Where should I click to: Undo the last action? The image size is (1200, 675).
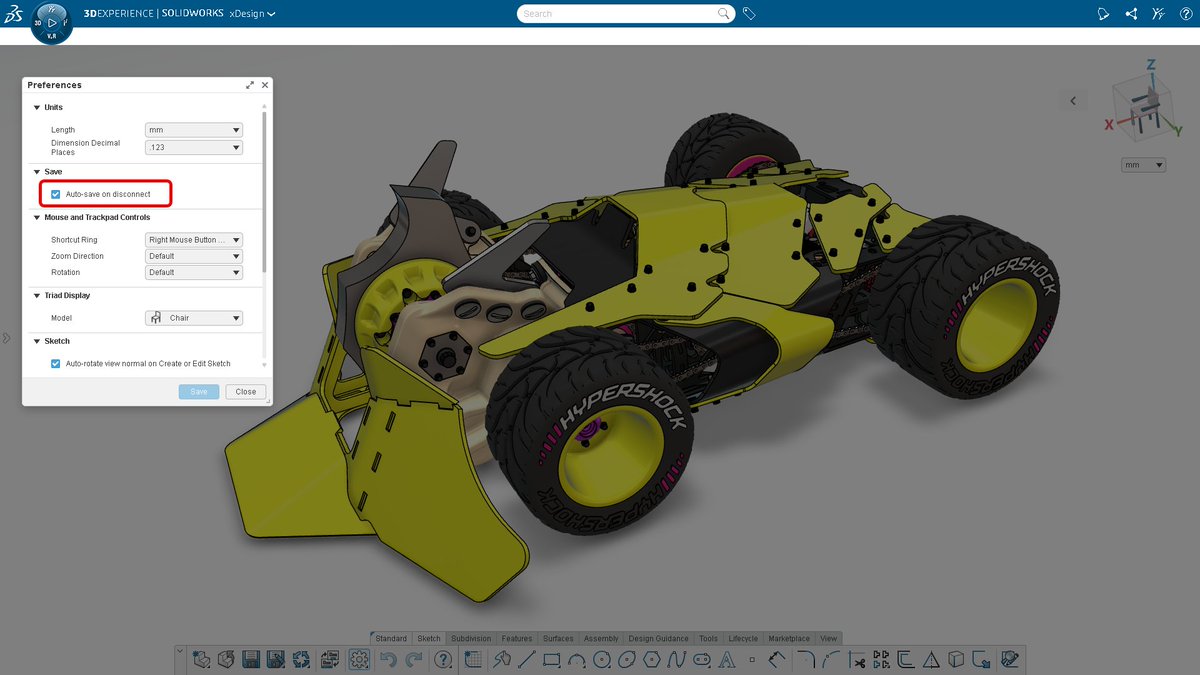pyautogui.click(x=389, y=659)
